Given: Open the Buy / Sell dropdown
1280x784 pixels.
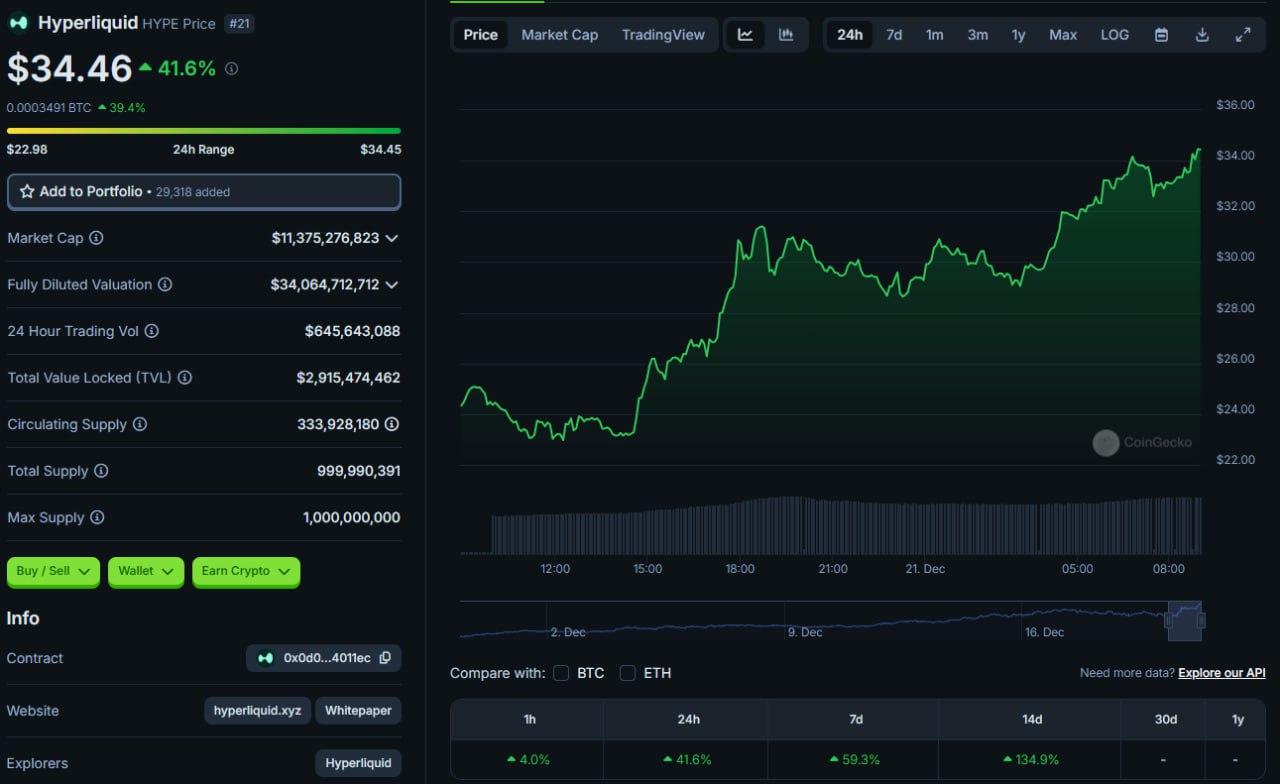Looking at the screenshot, I should click(53, 571).
